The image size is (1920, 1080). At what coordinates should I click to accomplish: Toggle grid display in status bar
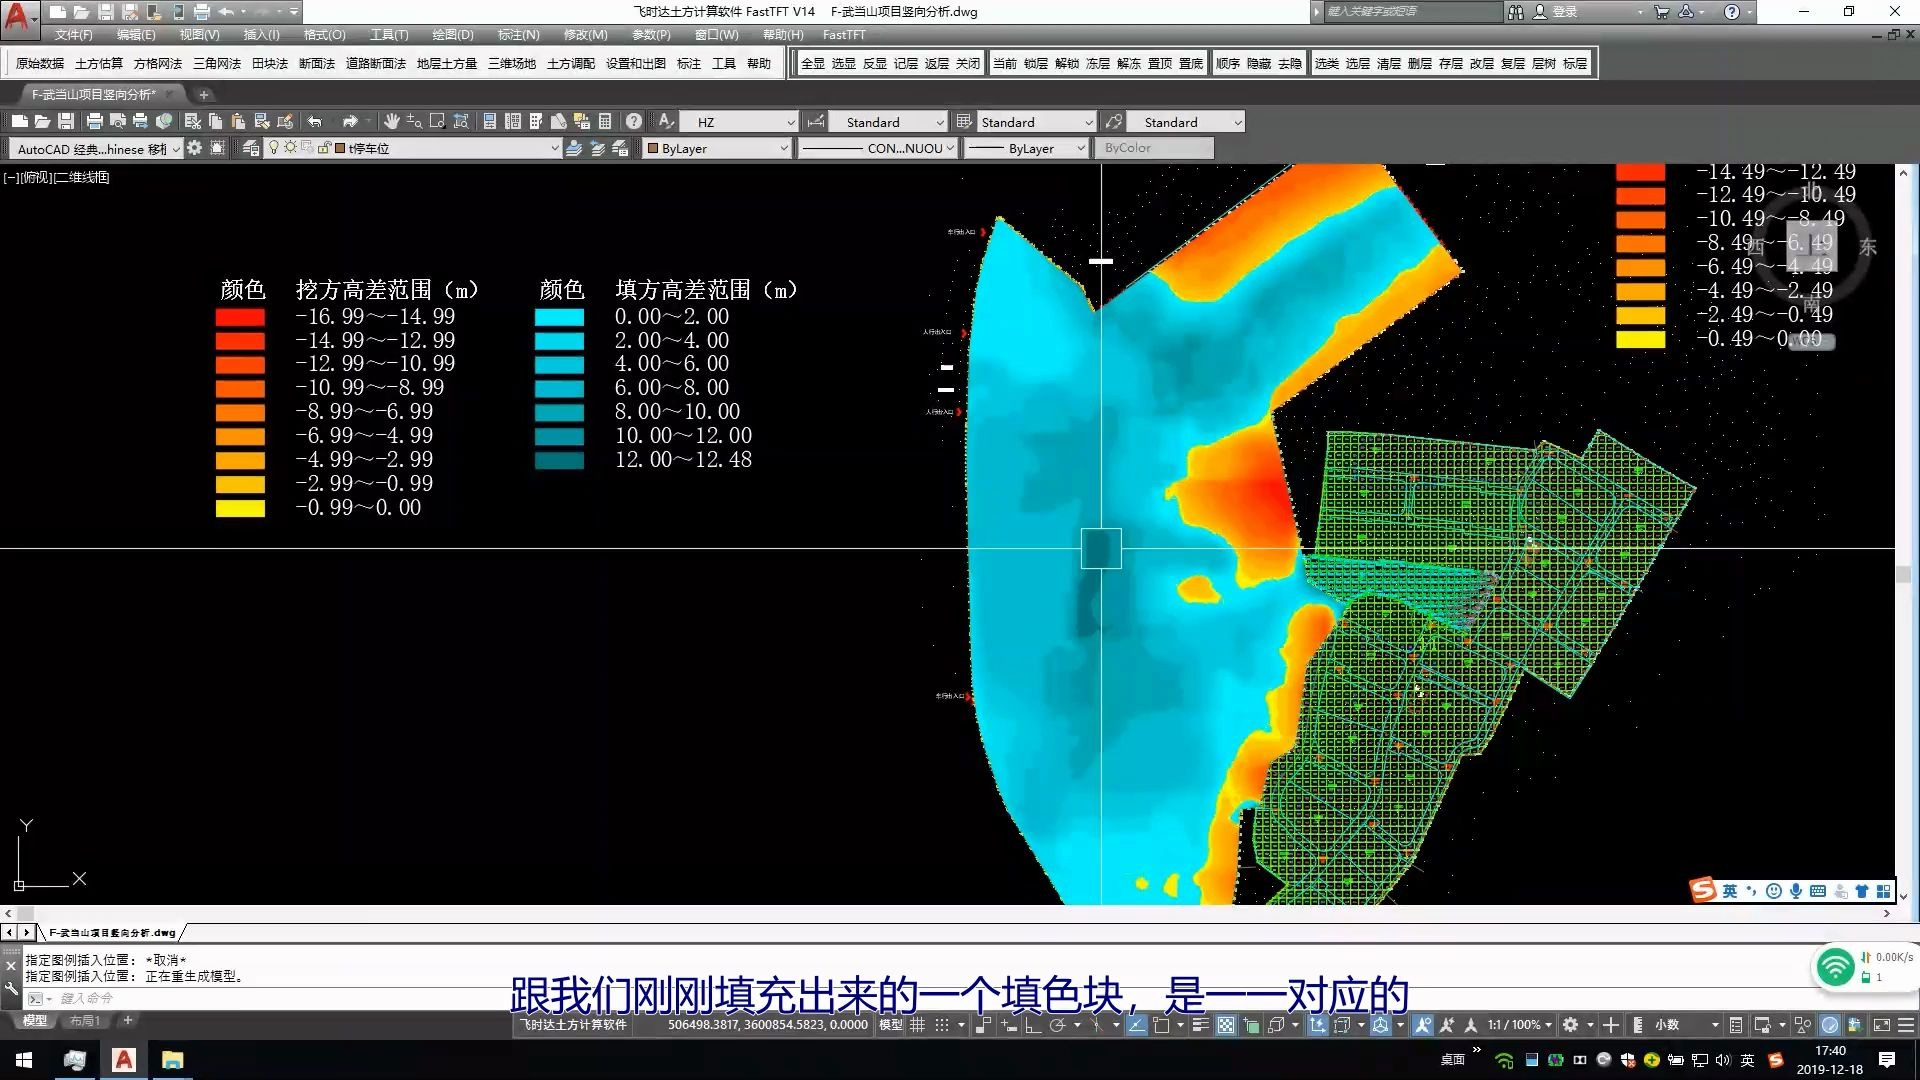917,1025
